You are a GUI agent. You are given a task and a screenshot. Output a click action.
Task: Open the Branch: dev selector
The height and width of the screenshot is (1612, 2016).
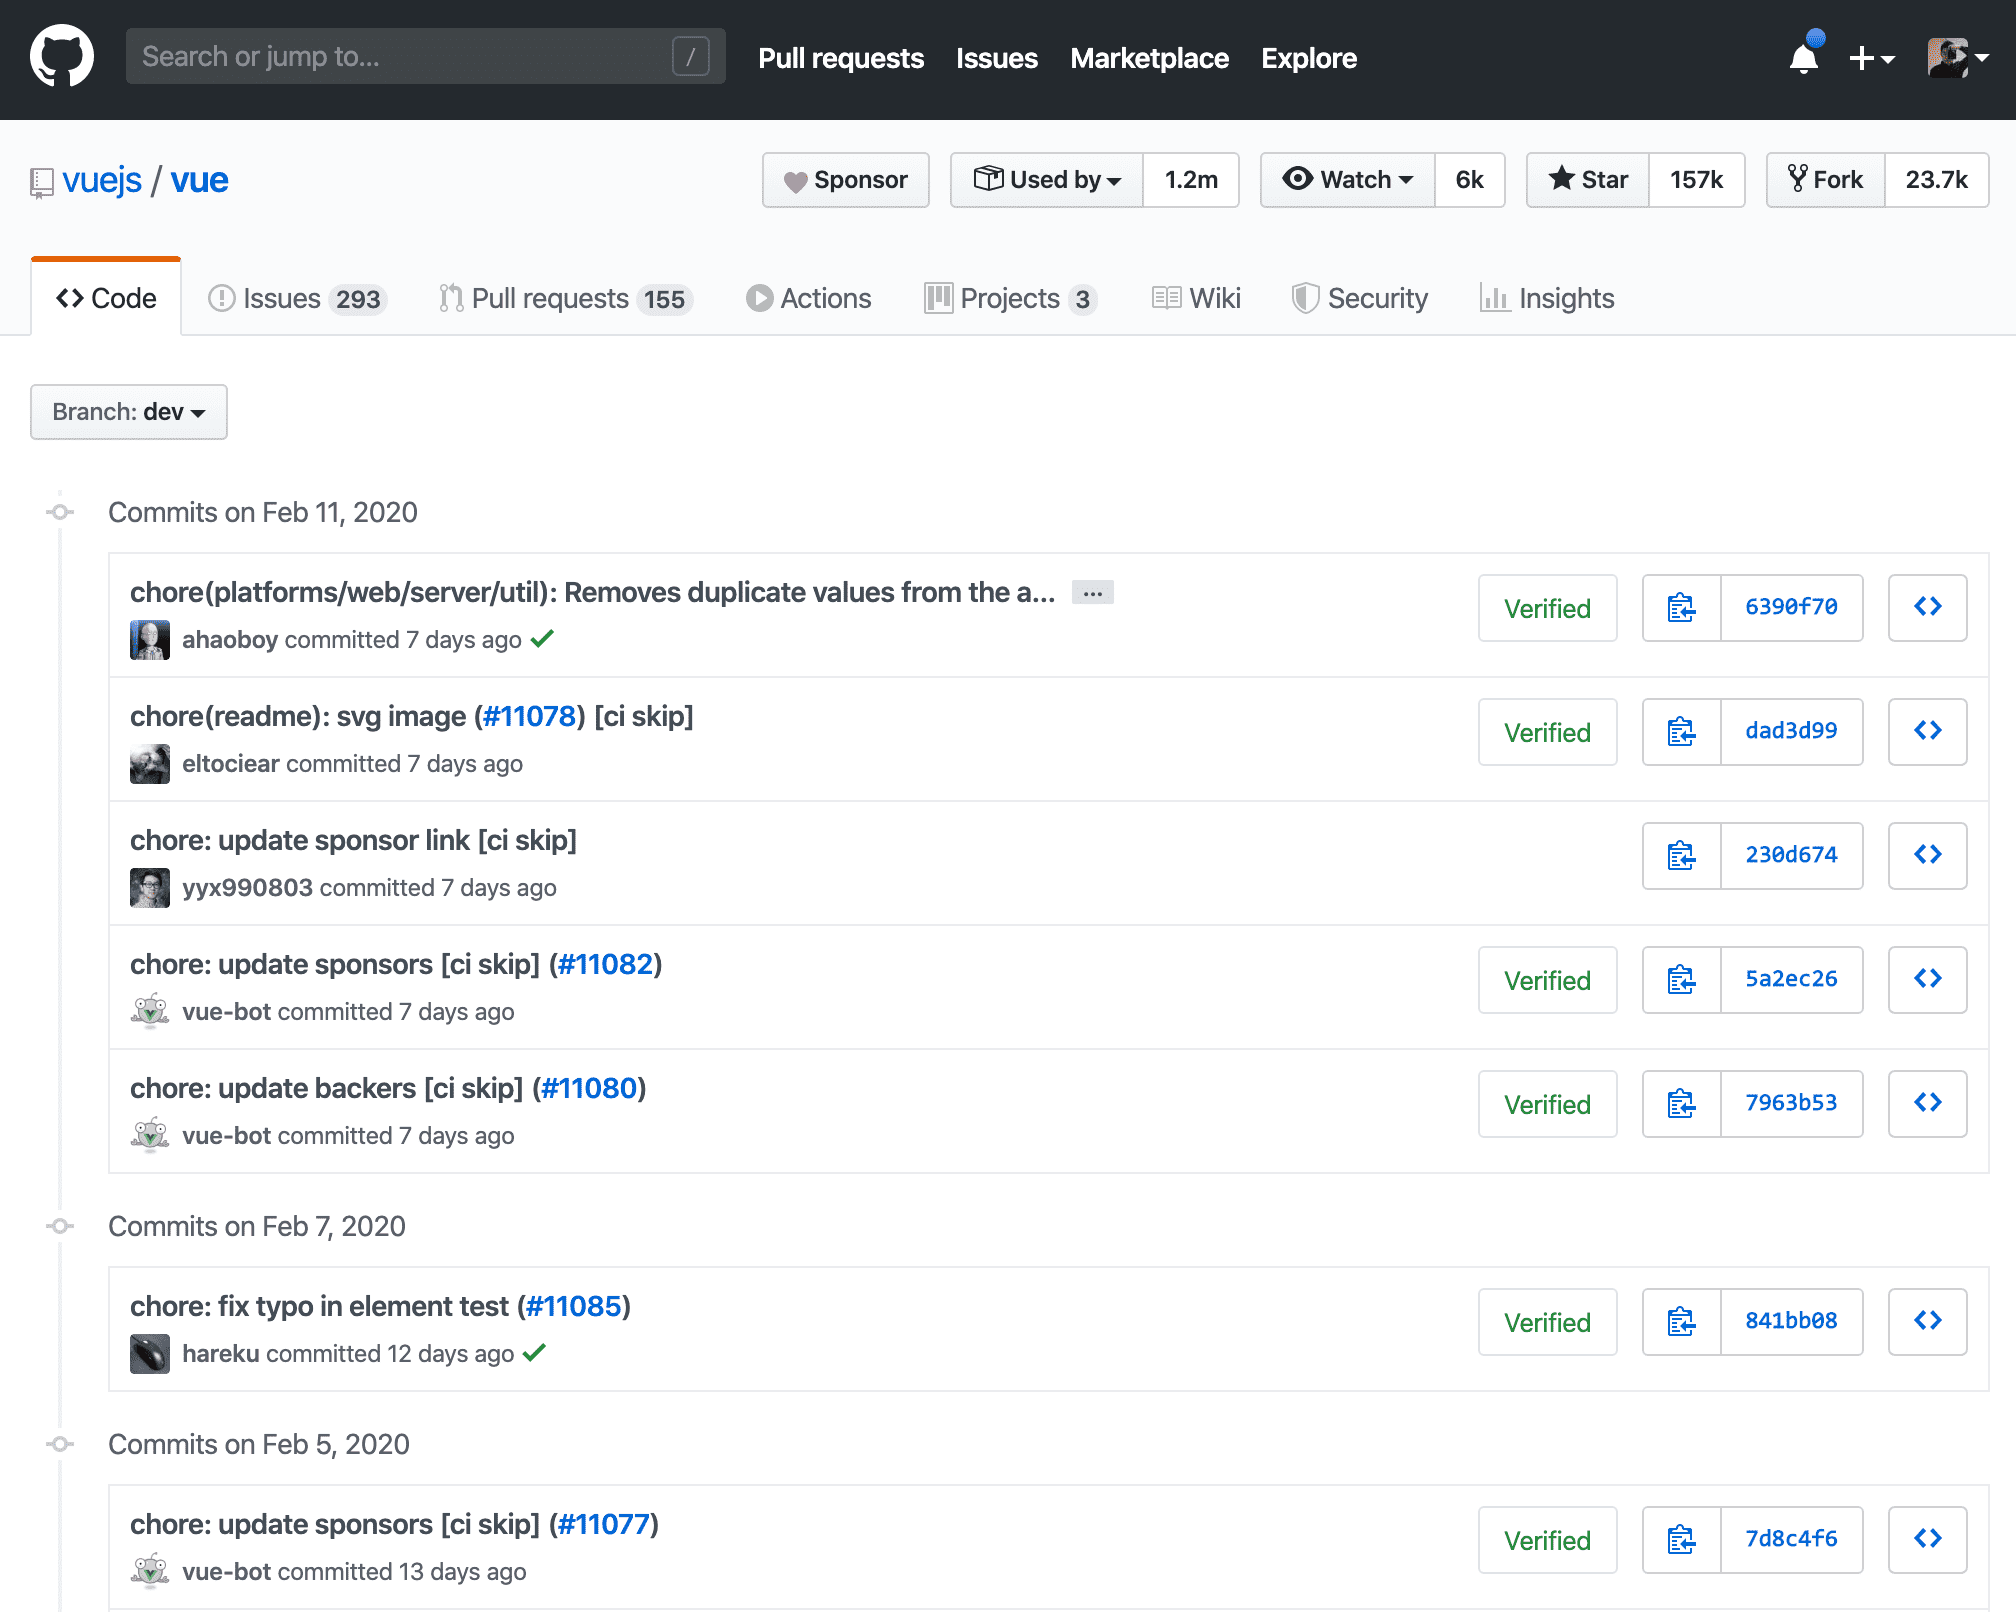[x=128, y=412]
